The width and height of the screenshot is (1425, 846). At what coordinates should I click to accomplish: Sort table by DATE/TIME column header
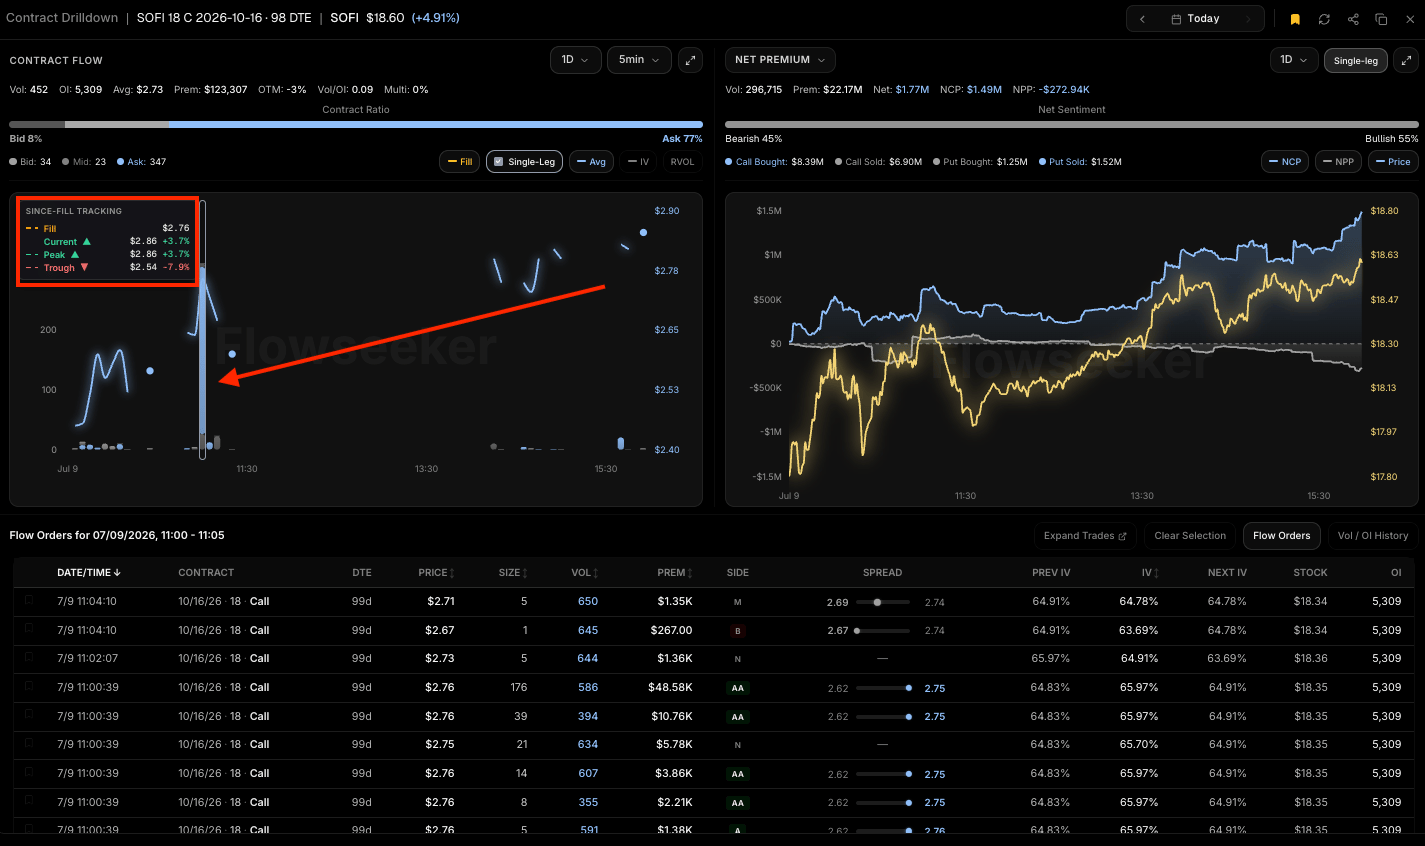click(89, 573)
